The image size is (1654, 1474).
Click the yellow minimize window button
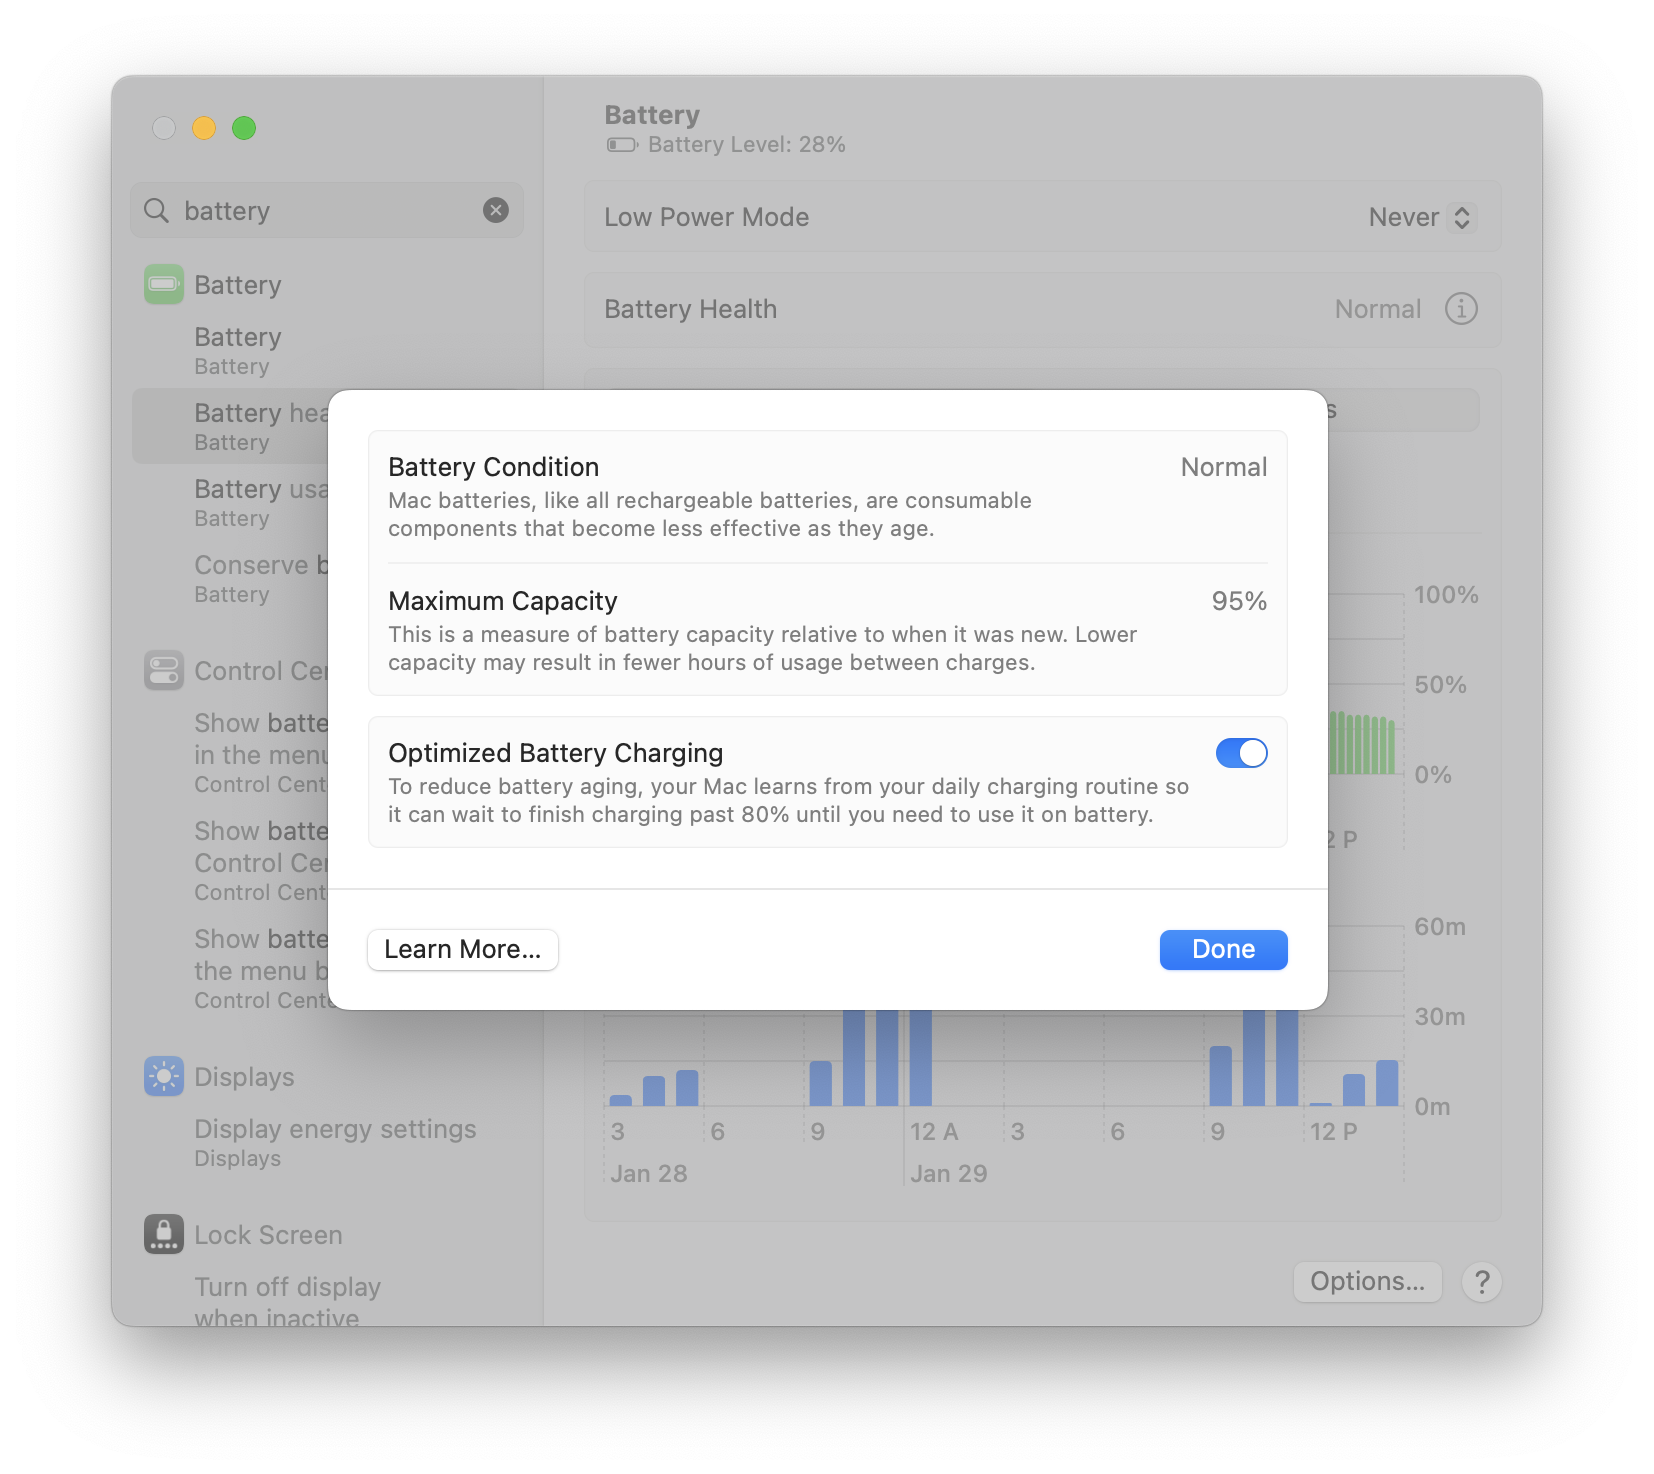pos(204,128)
